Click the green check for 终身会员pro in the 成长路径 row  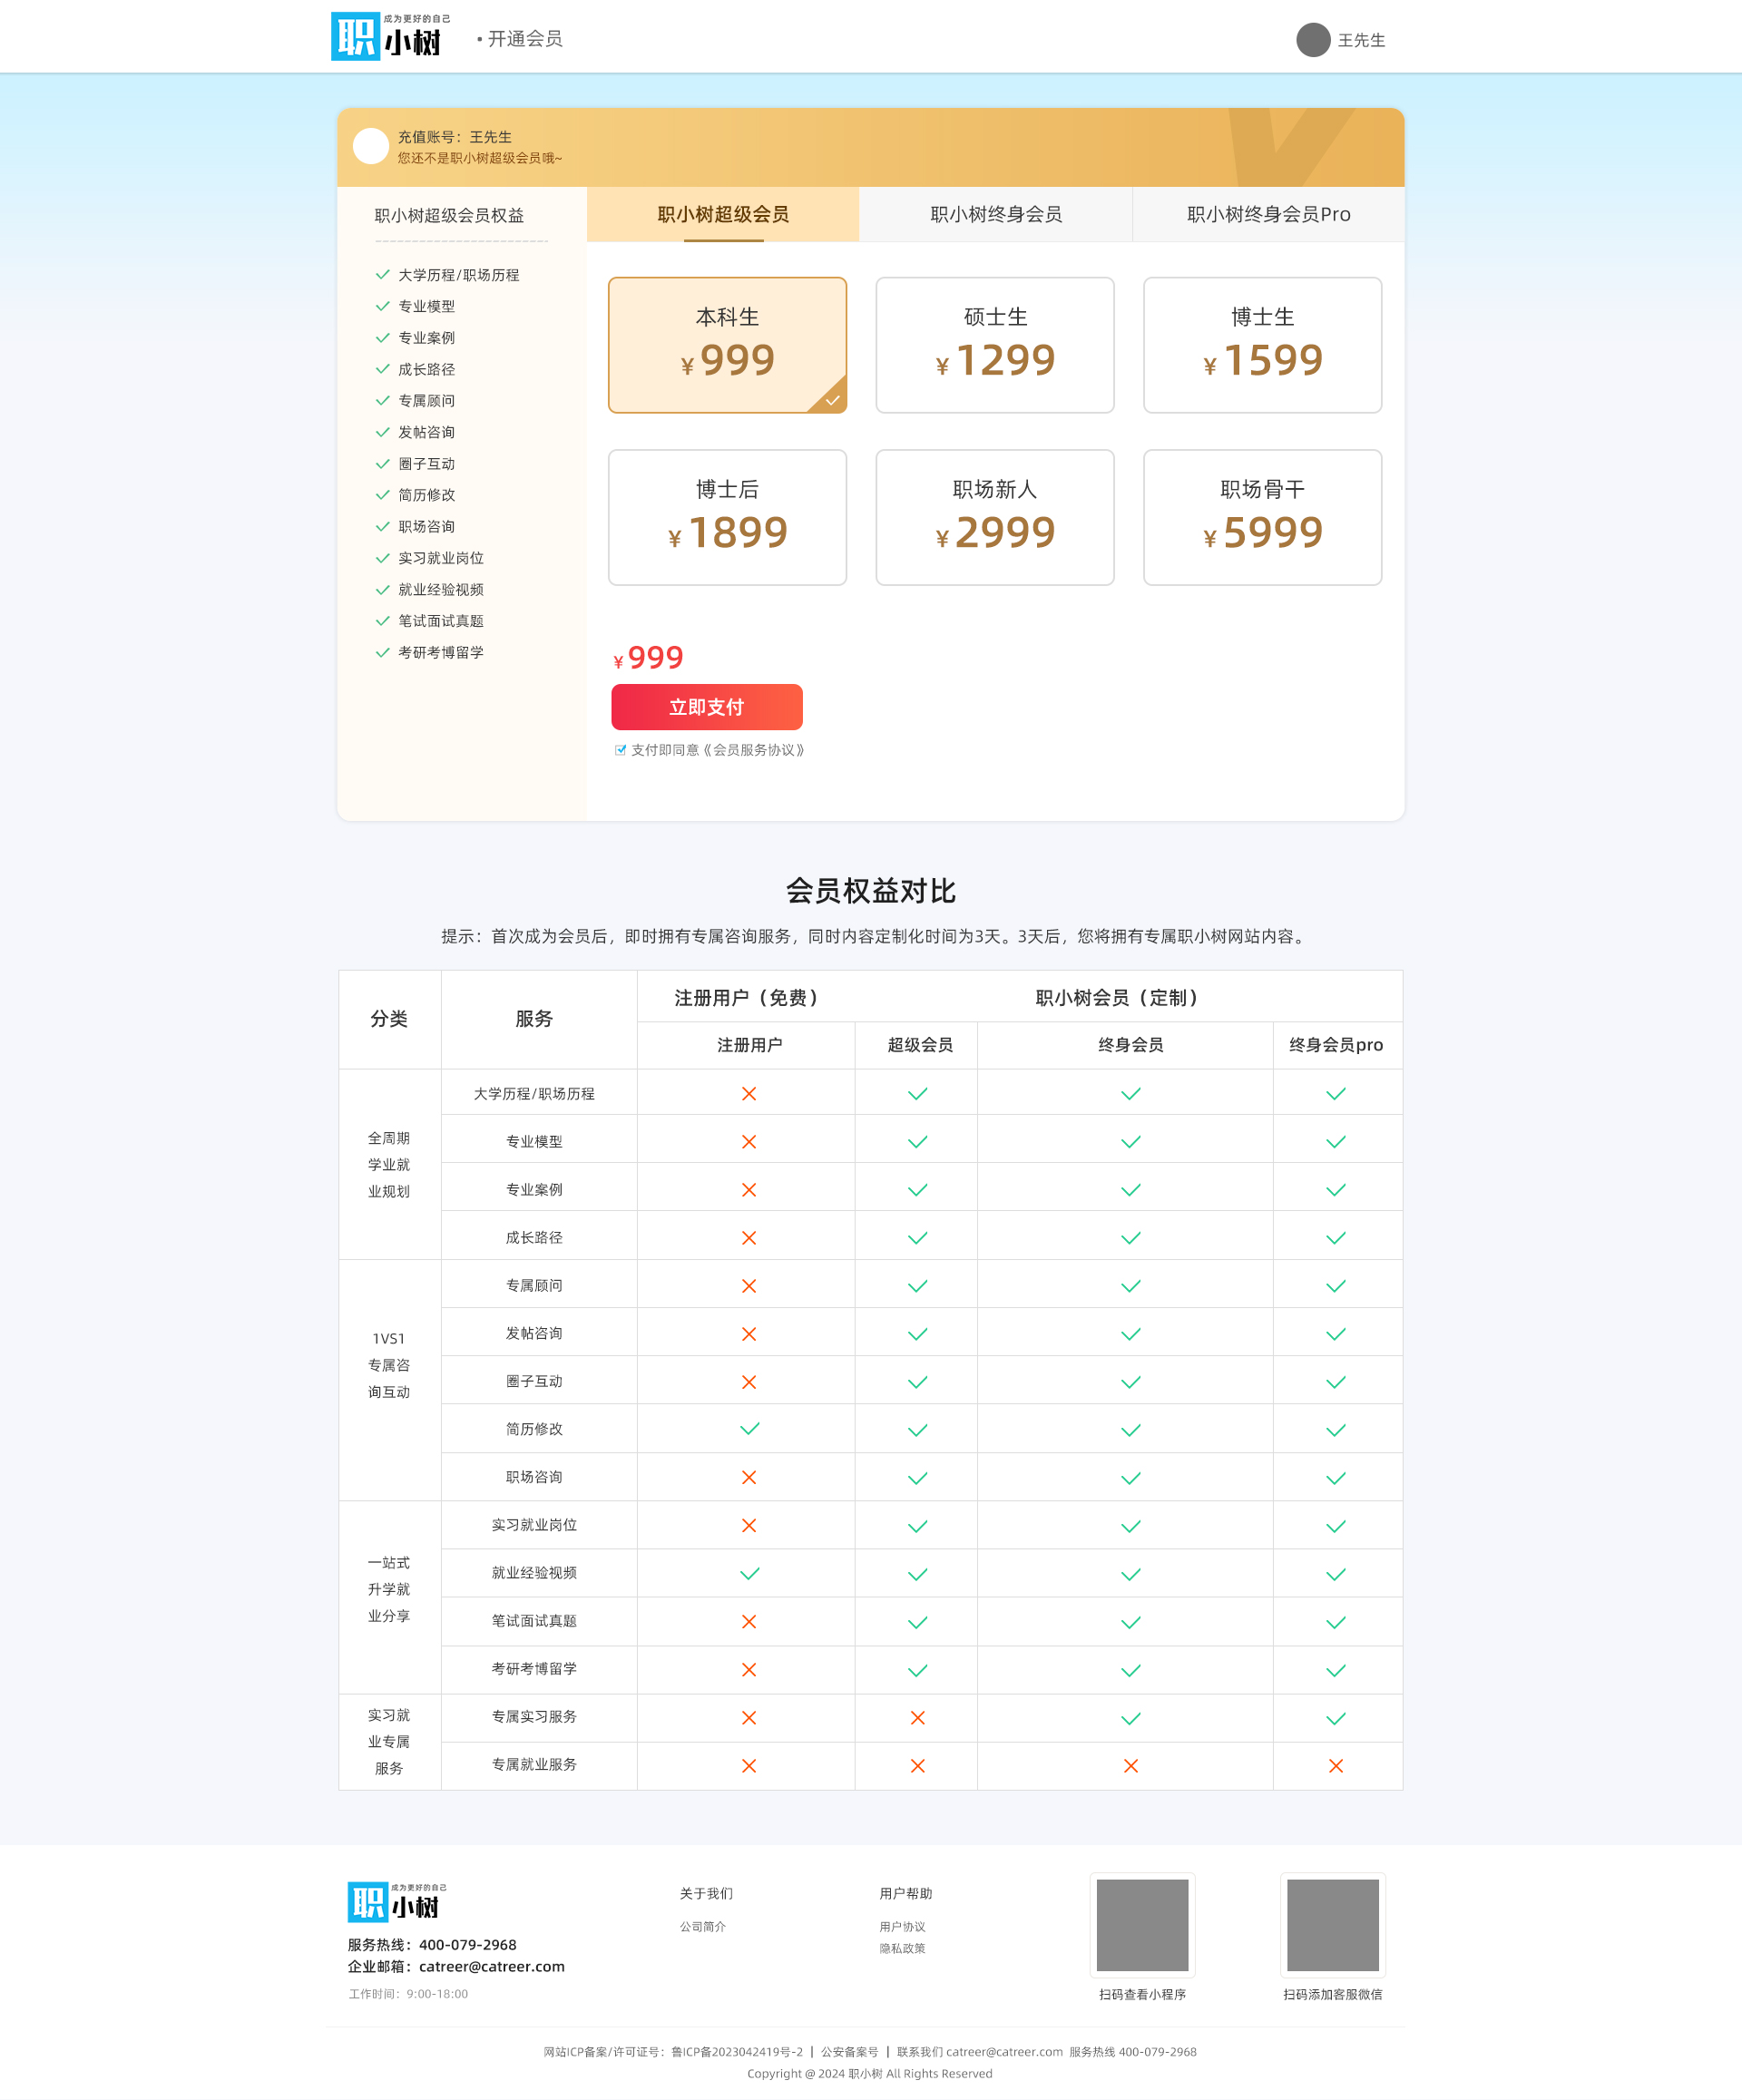click(1336, 1238)
